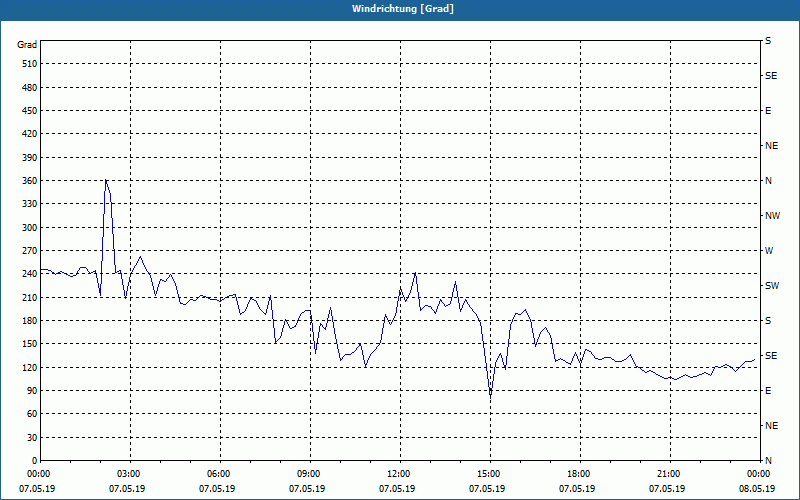Screen dimensions: 800x500
Task: Click the 'Grad' unit label above the y-axis
Action: point(27,45)
